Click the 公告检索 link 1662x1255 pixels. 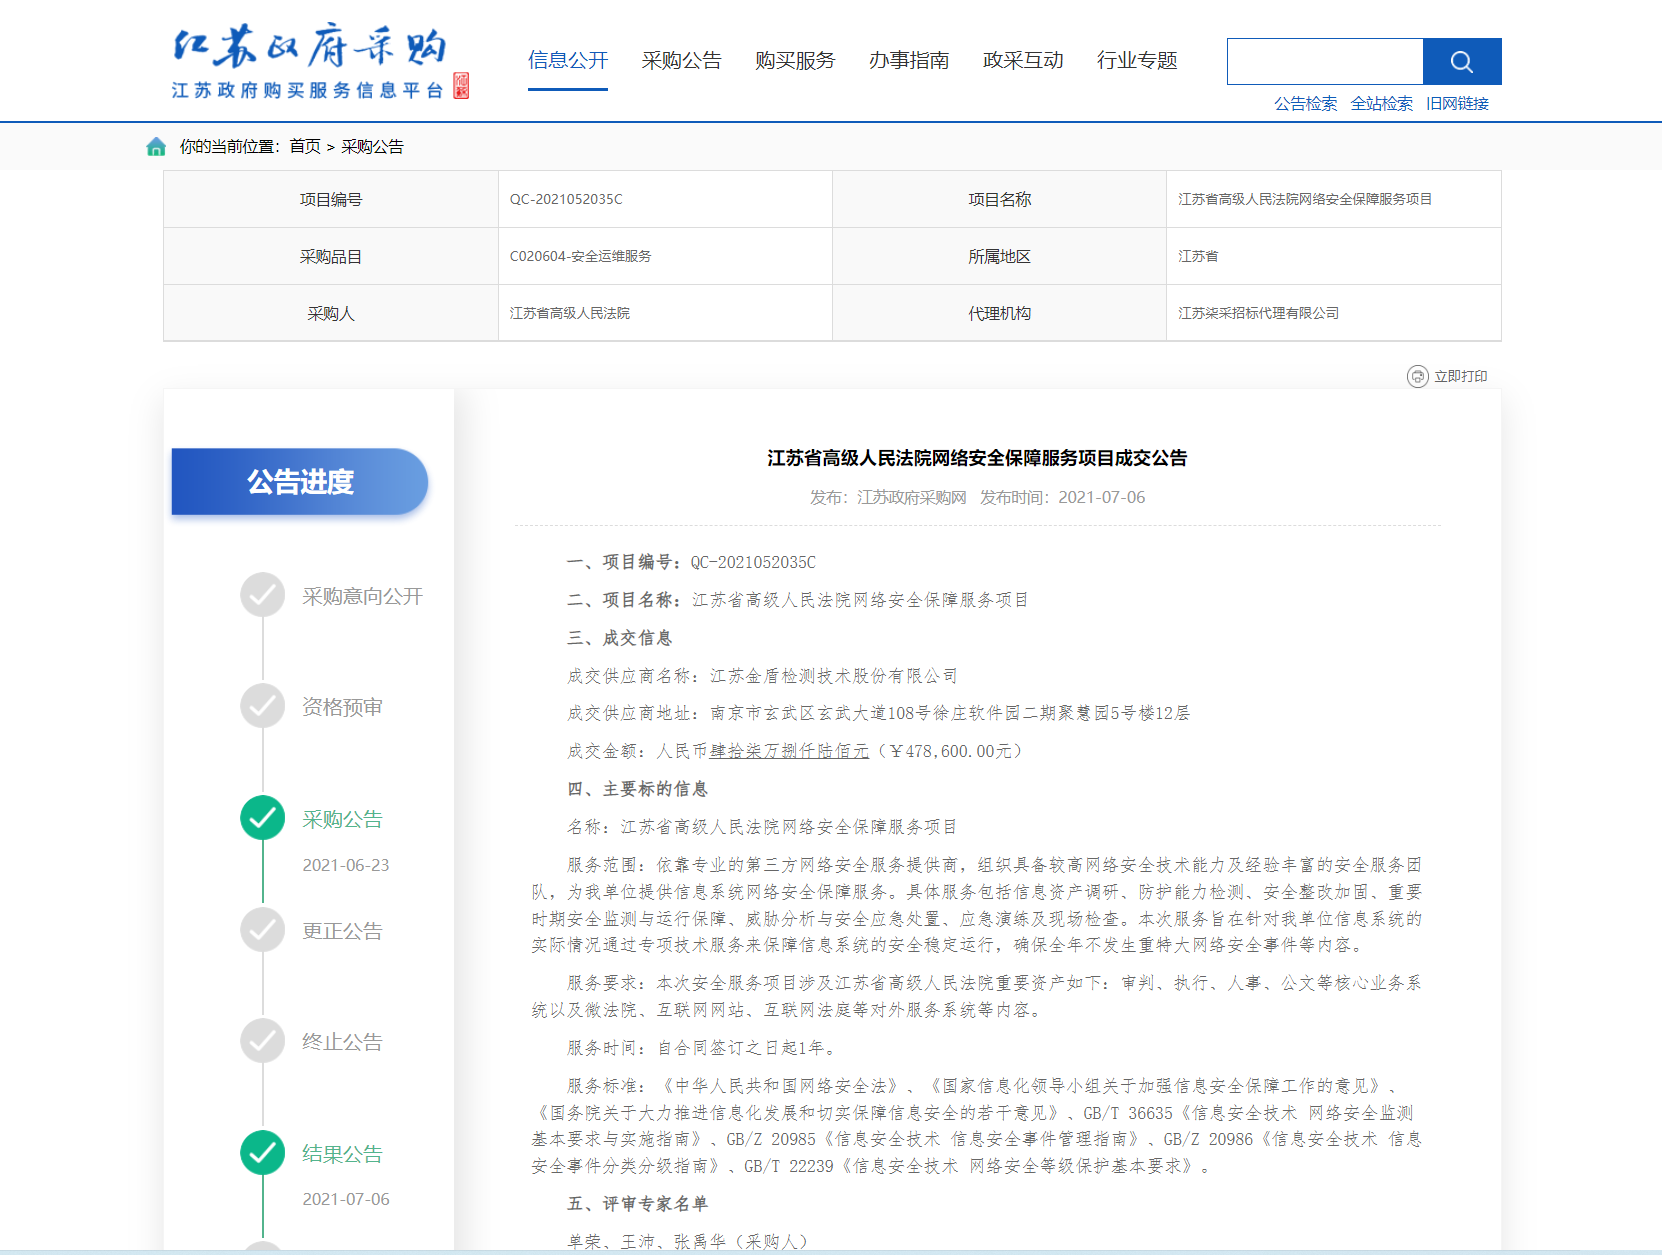tap(1305, 104)
